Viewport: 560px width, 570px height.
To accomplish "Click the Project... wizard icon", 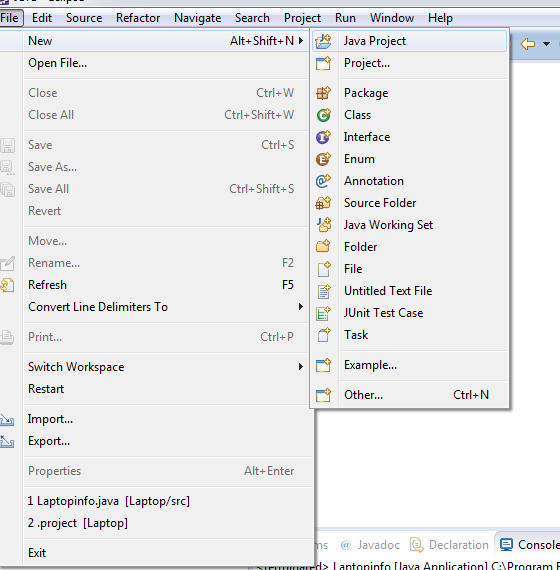I will pyautogui.click(x=323, y=63).
